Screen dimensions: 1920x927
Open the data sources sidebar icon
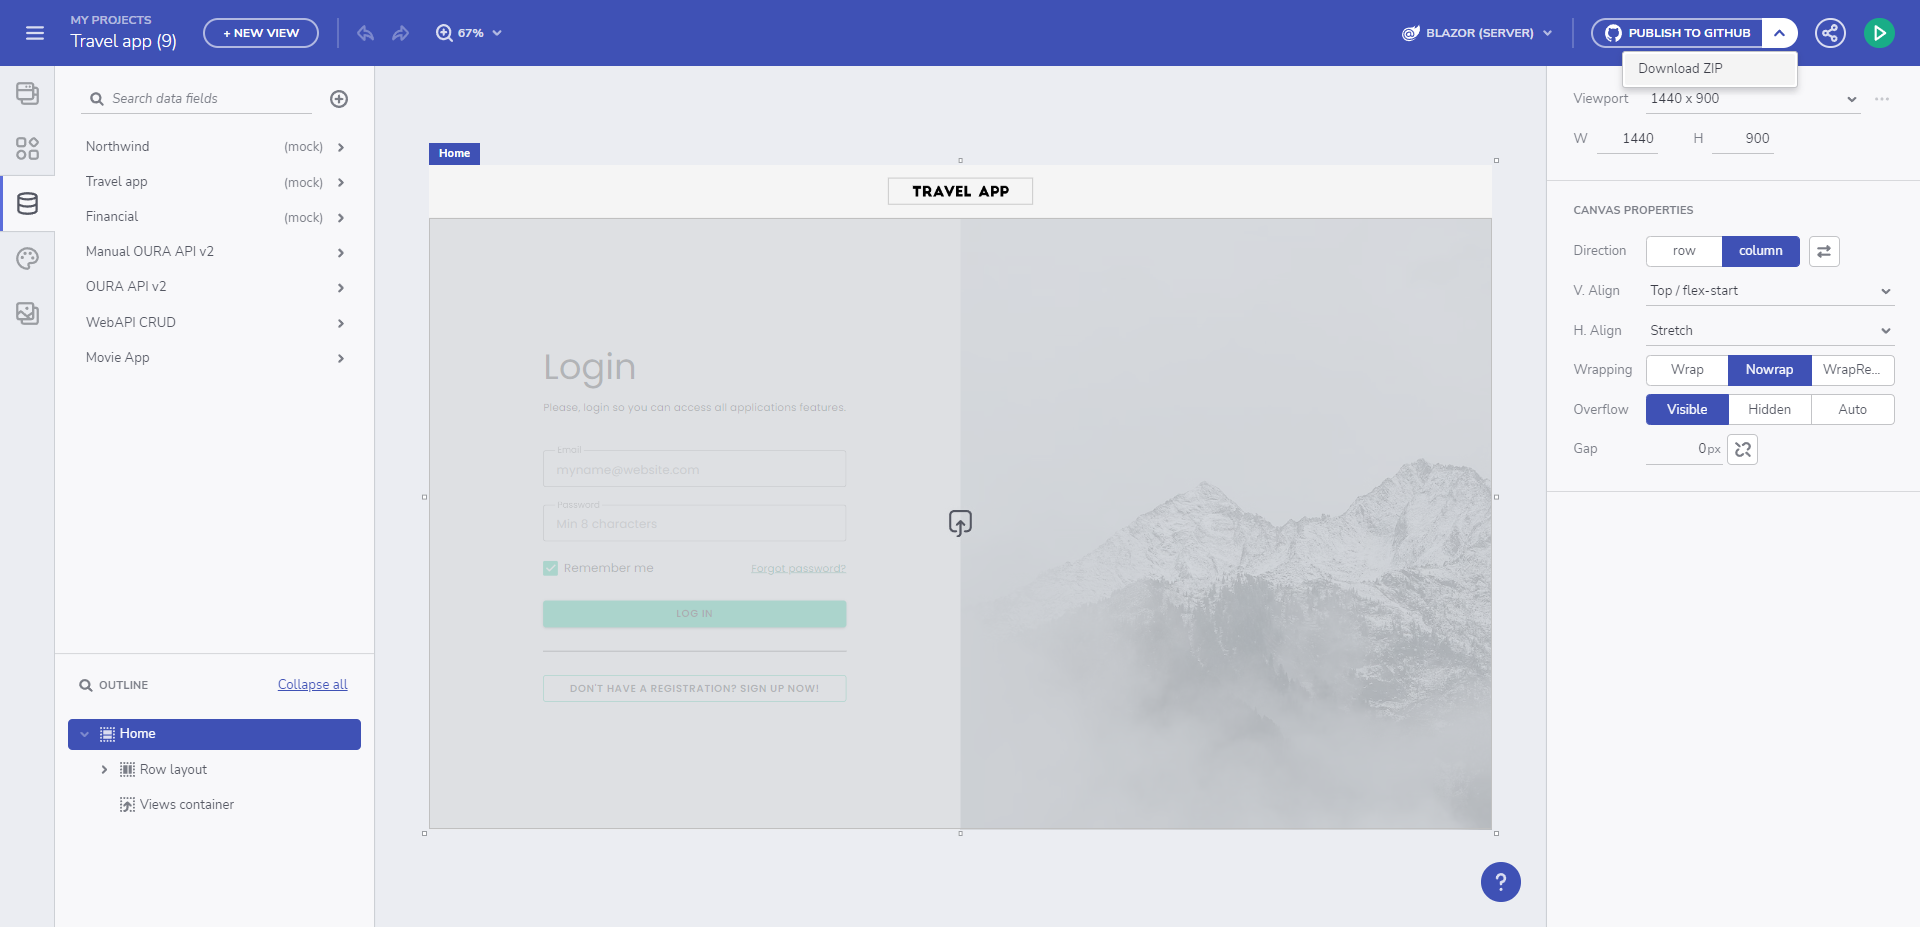28,204
